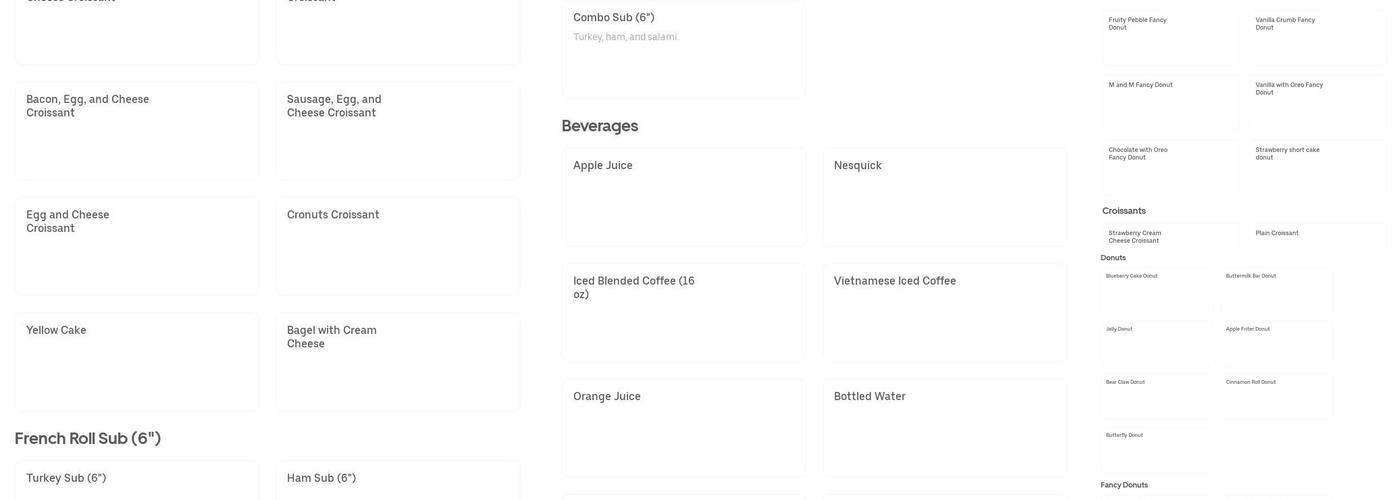Select the Nesquick drink card
Screen dimensions: 1400x500
click(944, 197)
